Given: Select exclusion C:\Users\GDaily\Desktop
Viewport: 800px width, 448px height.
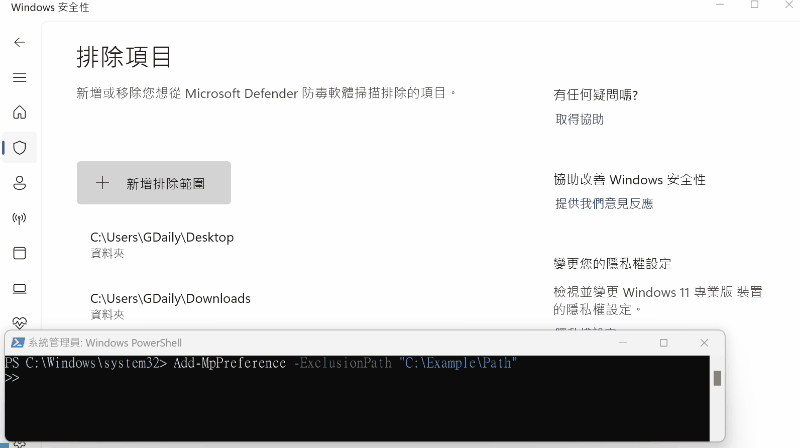Looking at the screenshot, I should [x=162, y=244].
